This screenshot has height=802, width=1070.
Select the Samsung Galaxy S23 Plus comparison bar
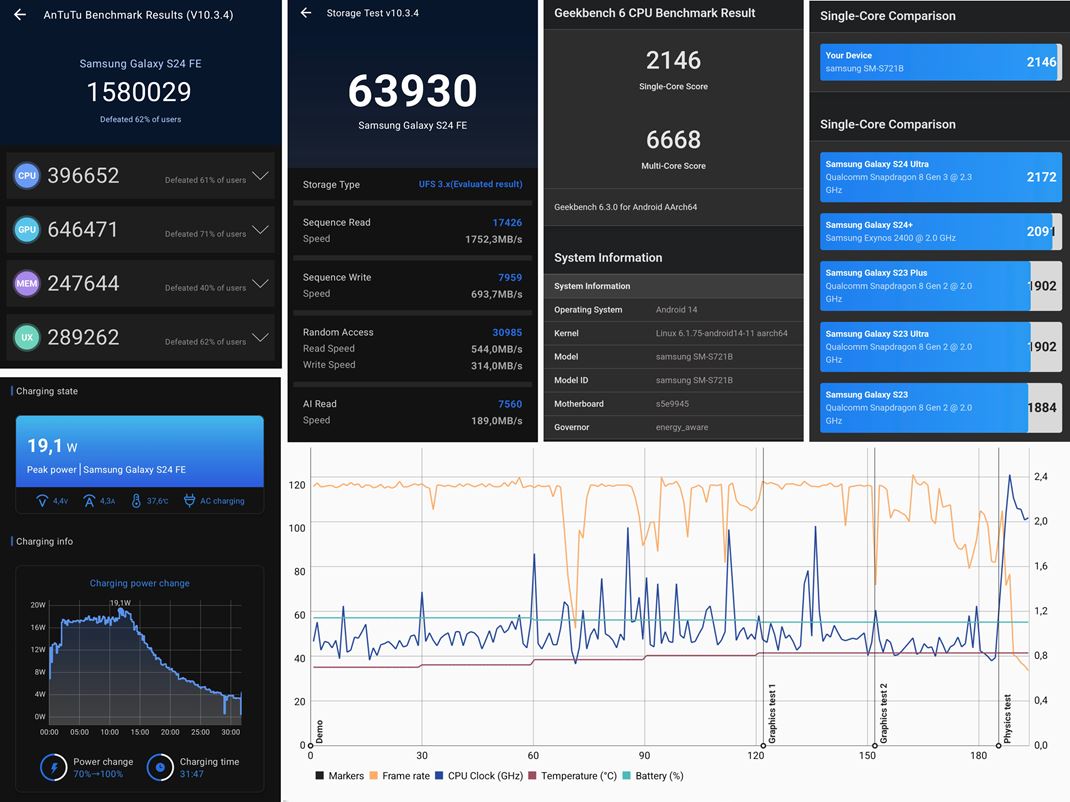point(940,286)
